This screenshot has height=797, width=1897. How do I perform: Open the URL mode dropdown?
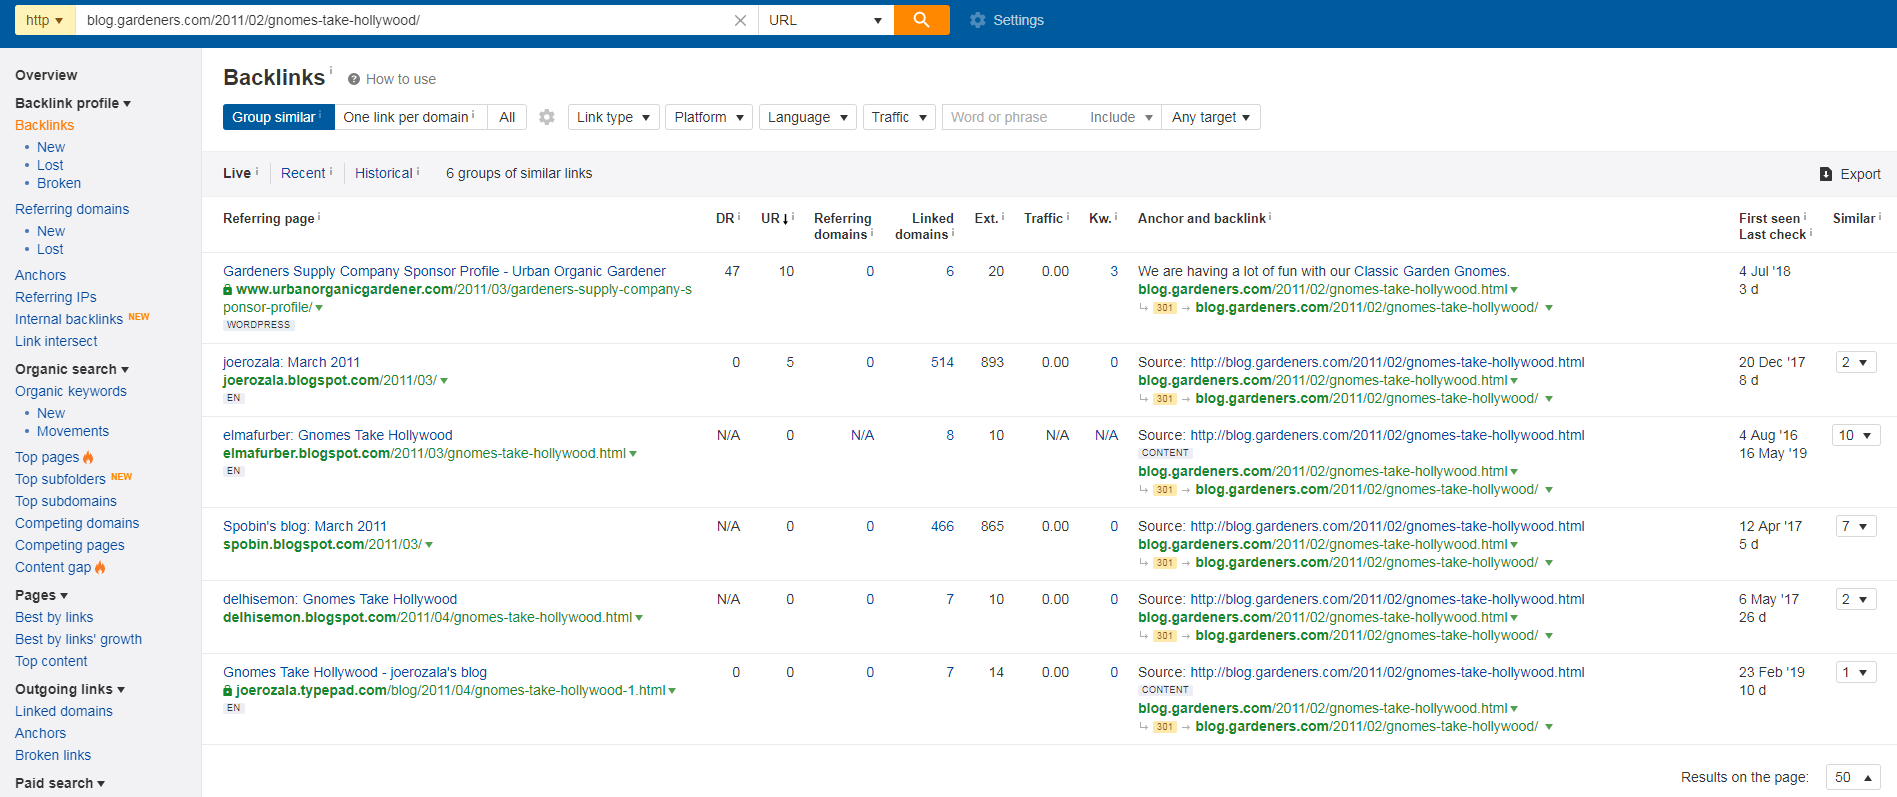click(x=825, y=20)
